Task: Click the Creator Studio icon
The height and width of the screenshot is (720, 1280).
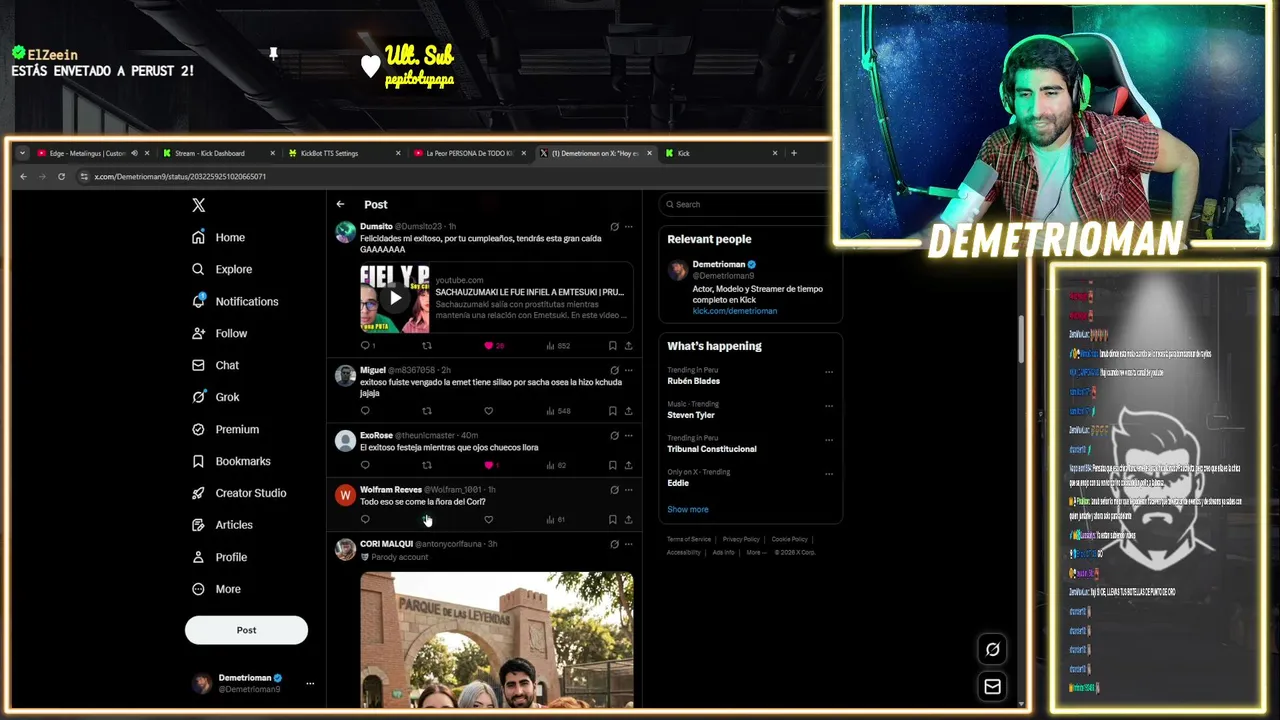Action: tap(198, 493)
